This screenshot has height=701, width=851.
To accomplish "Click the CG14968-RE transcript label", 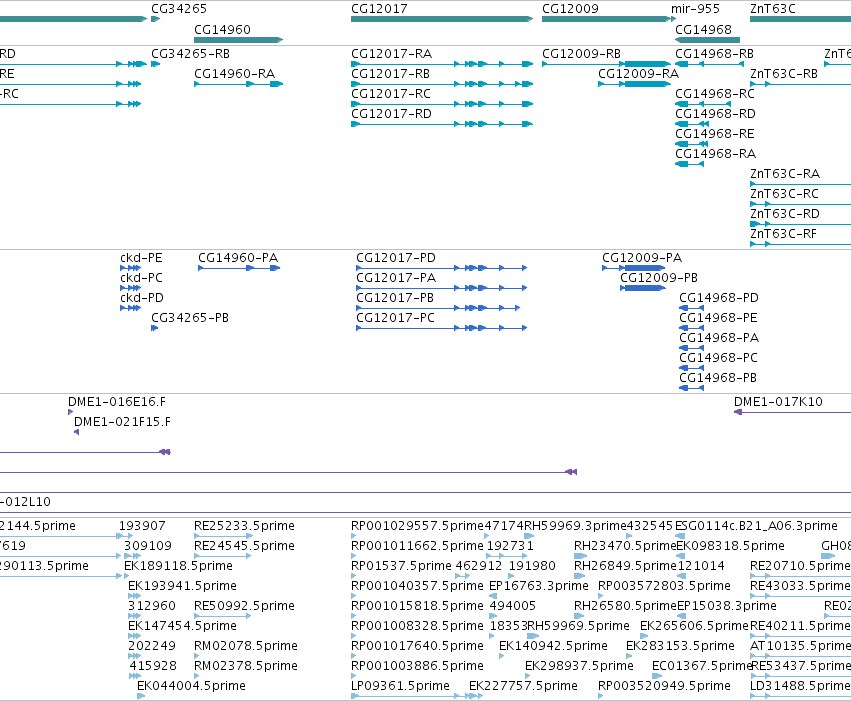I will click(x=715, y=134).
